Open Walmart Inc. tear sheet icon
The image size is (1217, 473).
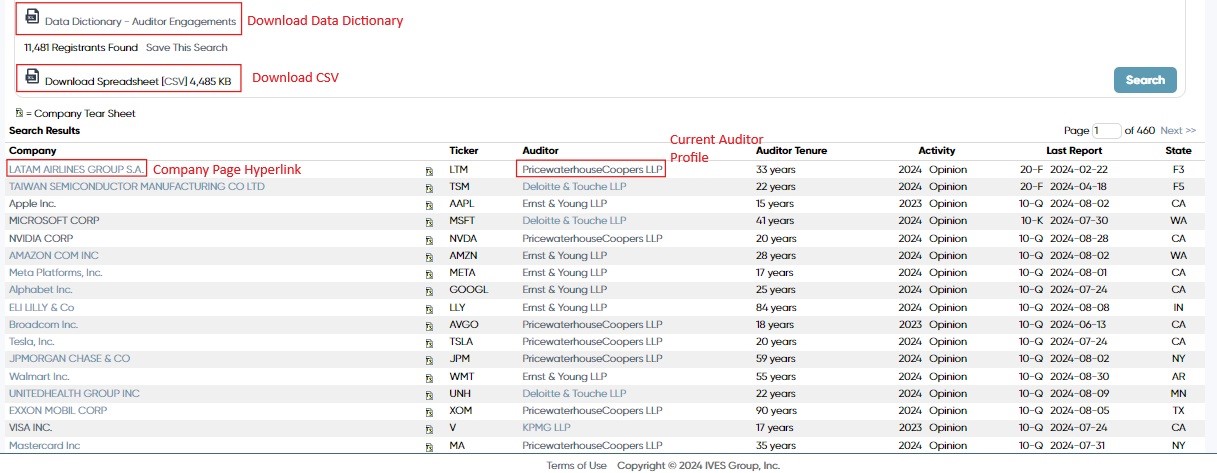click(428, 378)
